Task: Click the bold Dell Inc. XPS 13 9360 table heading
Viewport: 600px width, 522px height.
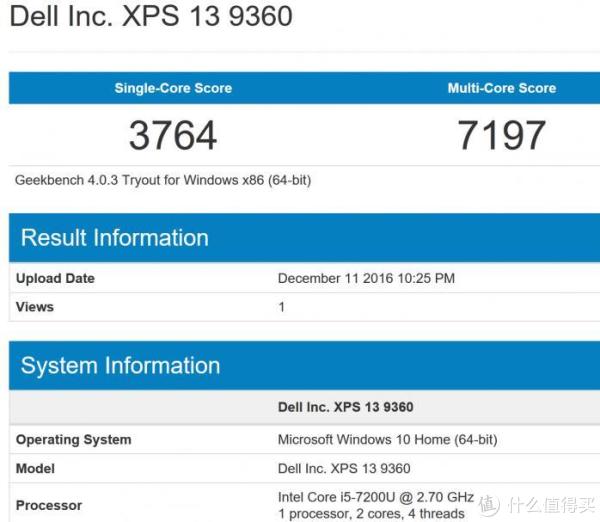Action: pos(345,407)
